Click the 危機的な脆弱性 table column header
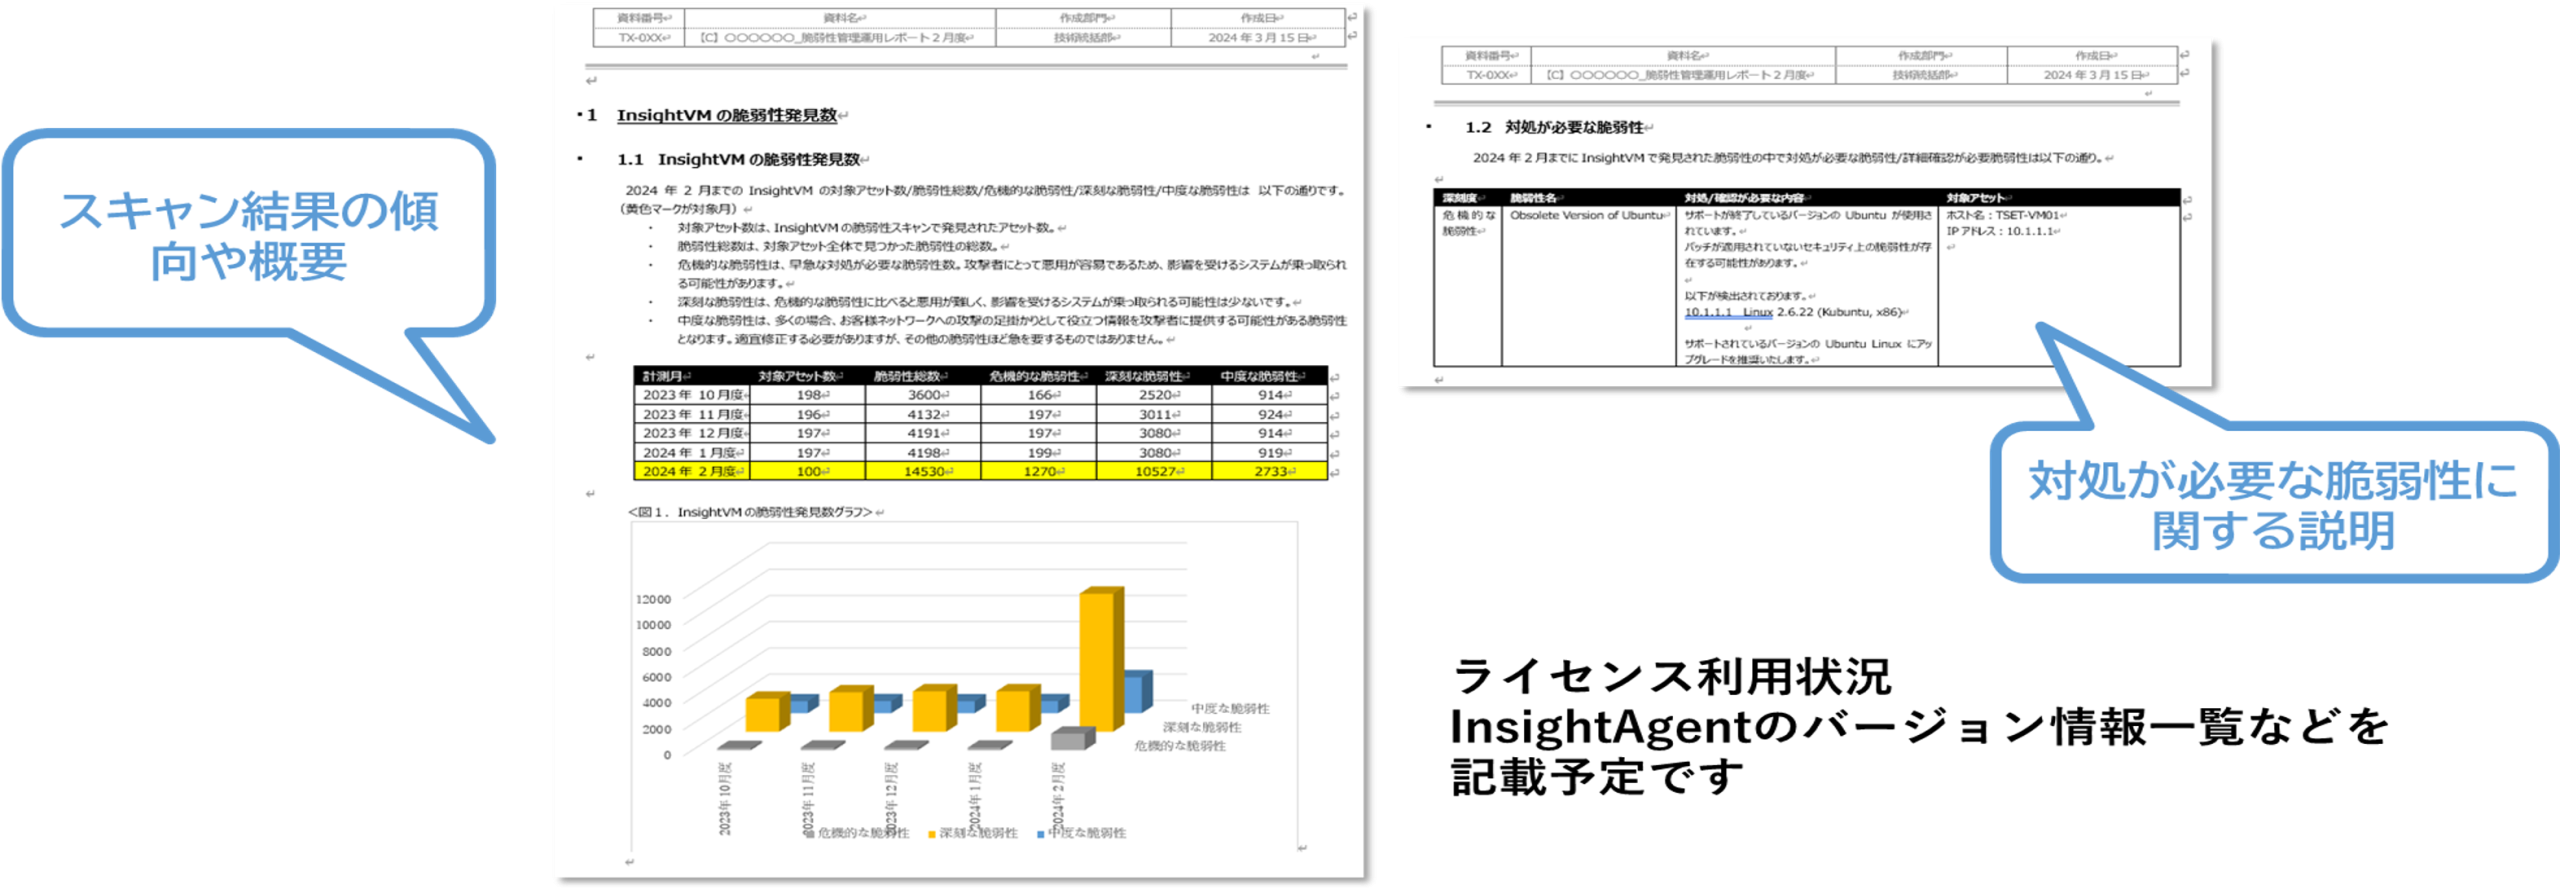The image size is (2560, 889). pyautogui.click(x=1038, y=376)
